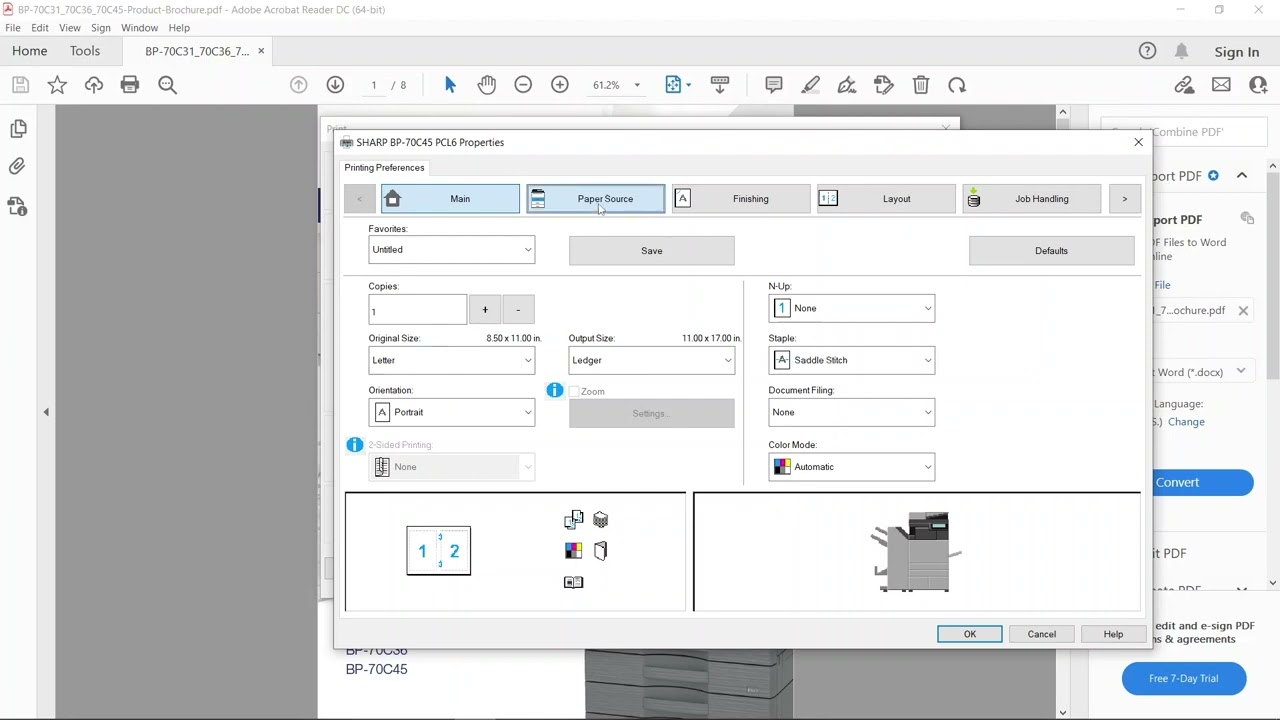
Task: Open the File menu
Action: tap(13, 28)
